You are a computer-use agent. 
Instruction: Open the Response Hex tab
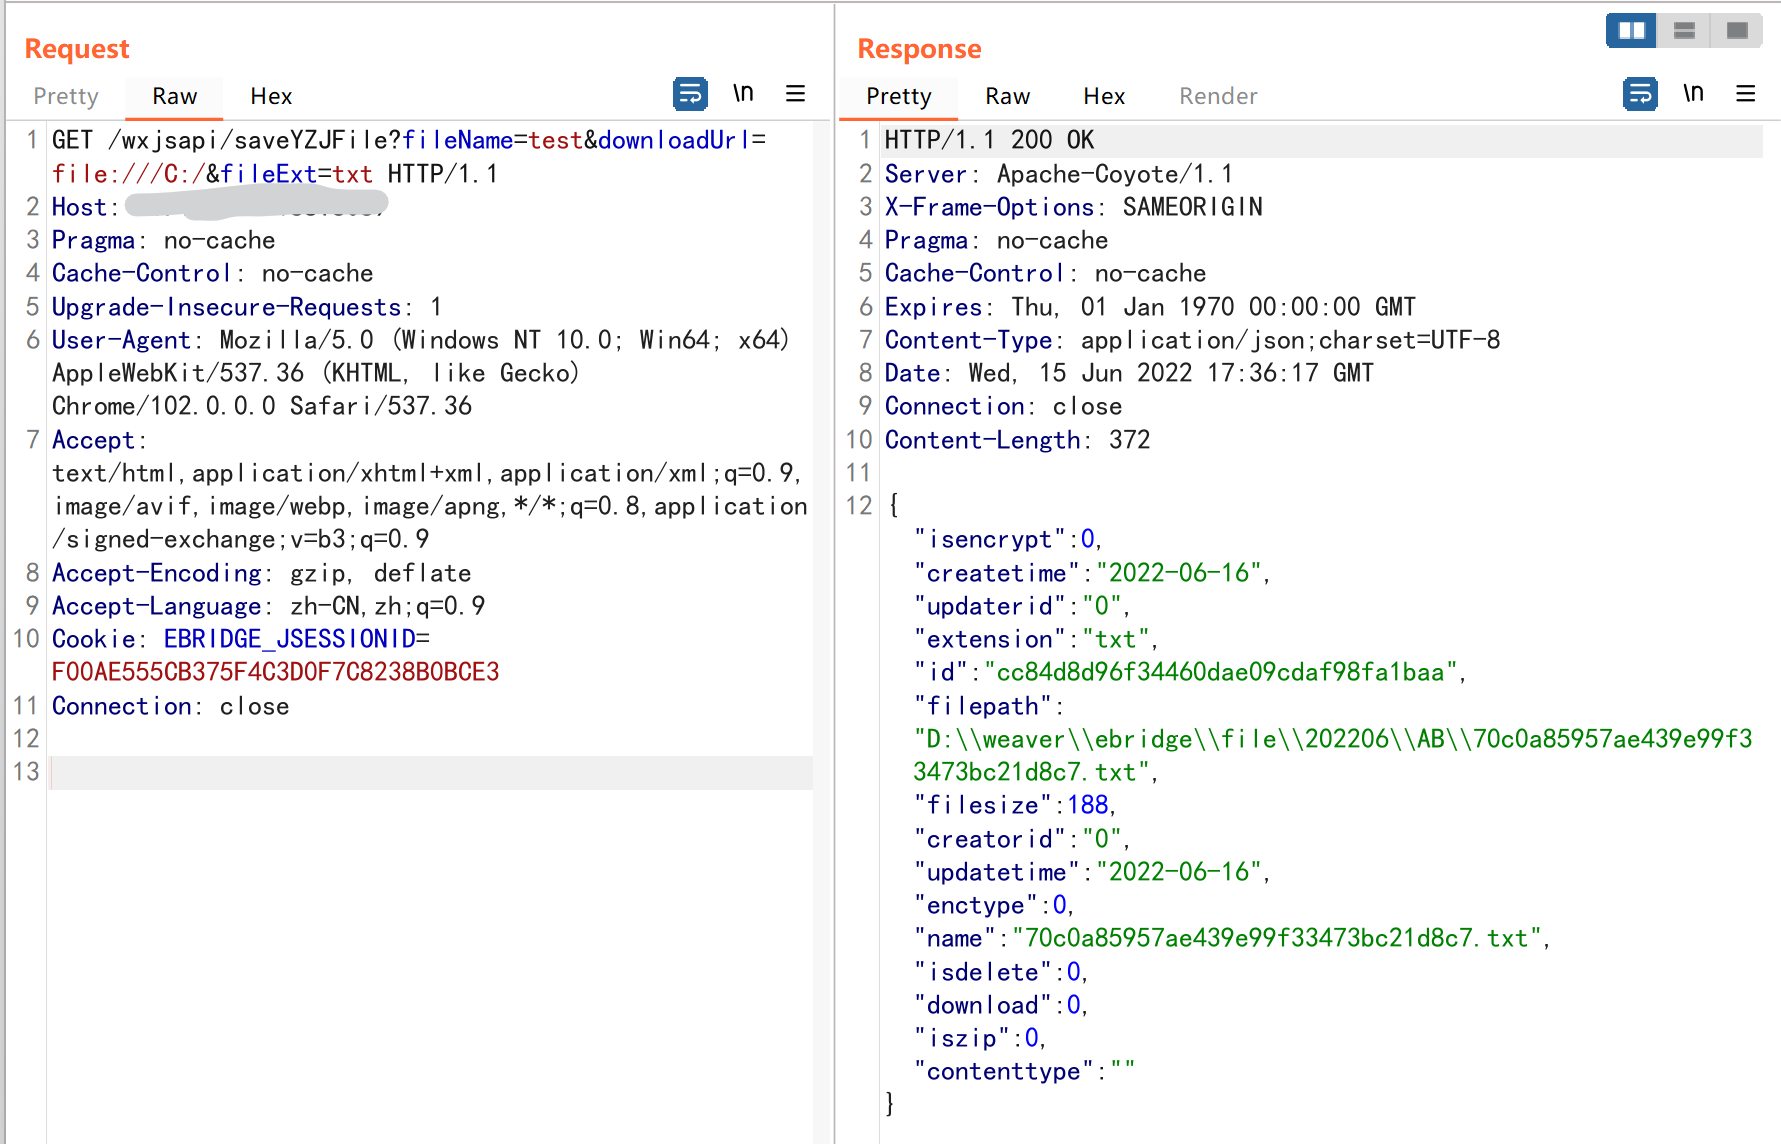pos(1104,96)
